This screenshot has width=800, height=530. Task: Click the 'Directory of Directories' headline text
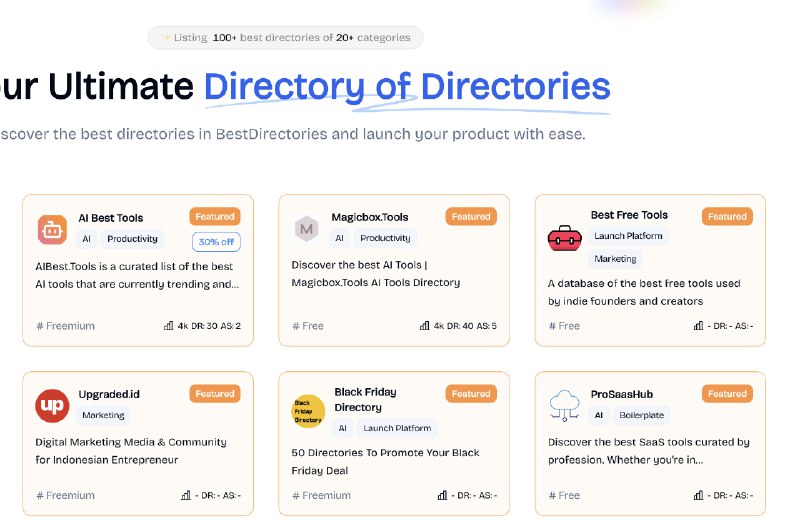coord(407,87)
